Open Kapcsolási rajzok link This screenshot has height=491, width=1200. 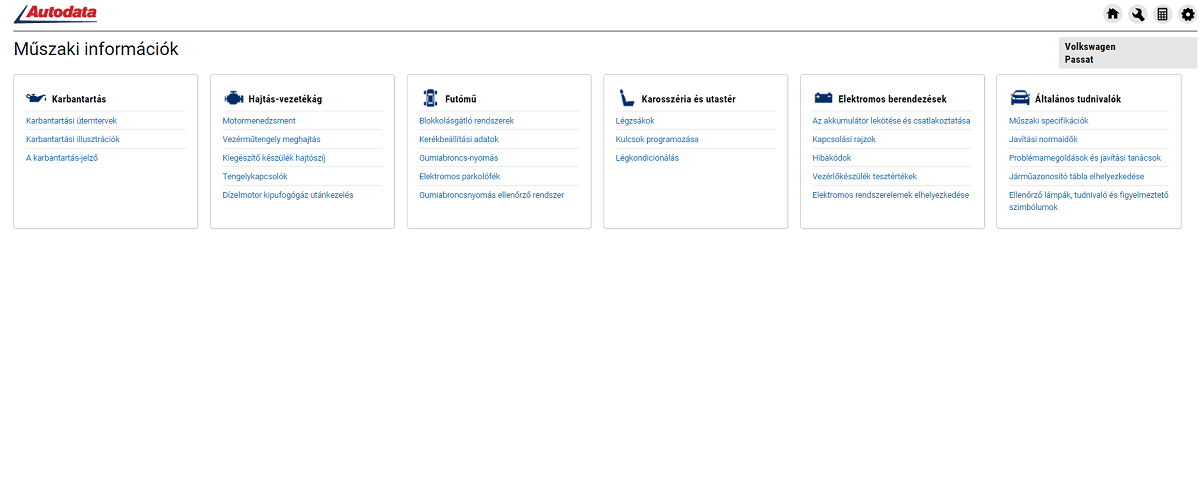[x=843, y=139]
